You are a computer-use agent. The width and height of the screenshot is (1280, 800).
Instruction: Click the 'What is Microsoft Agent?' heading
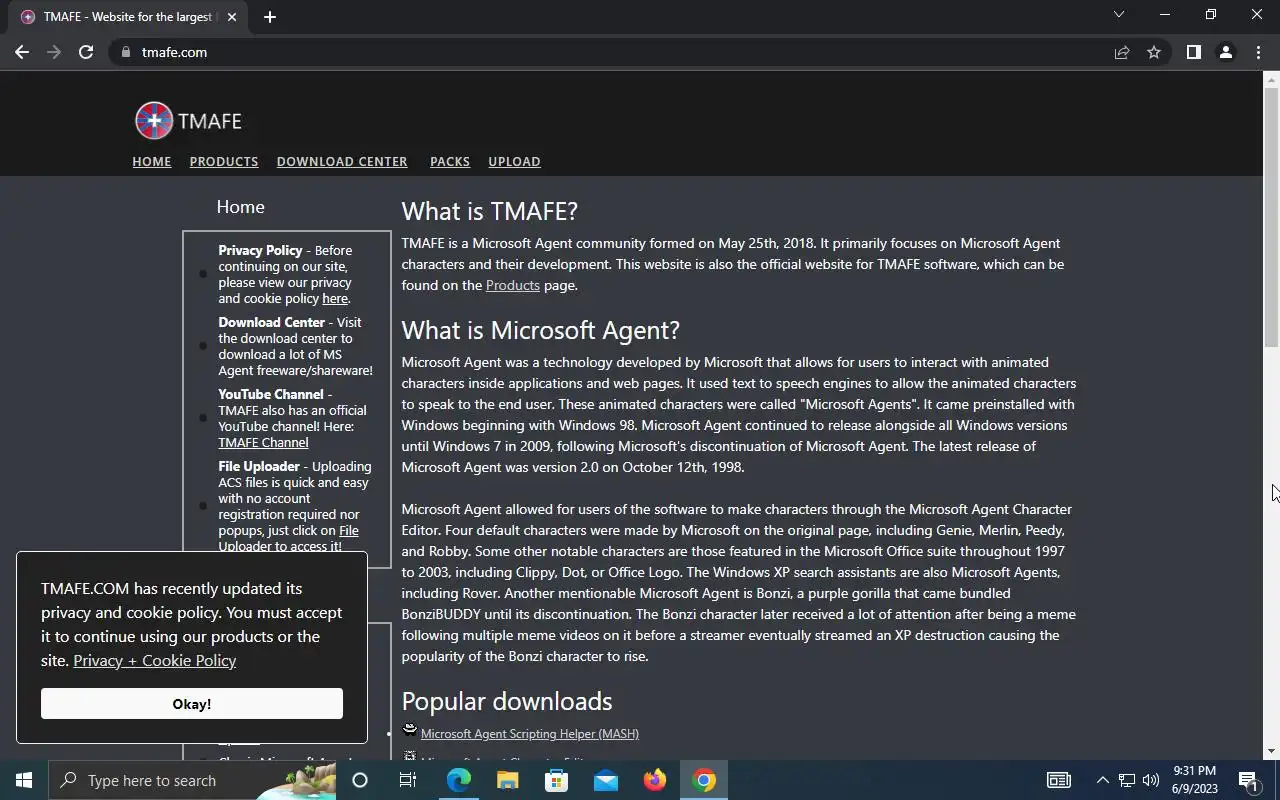tap(540, 330)
